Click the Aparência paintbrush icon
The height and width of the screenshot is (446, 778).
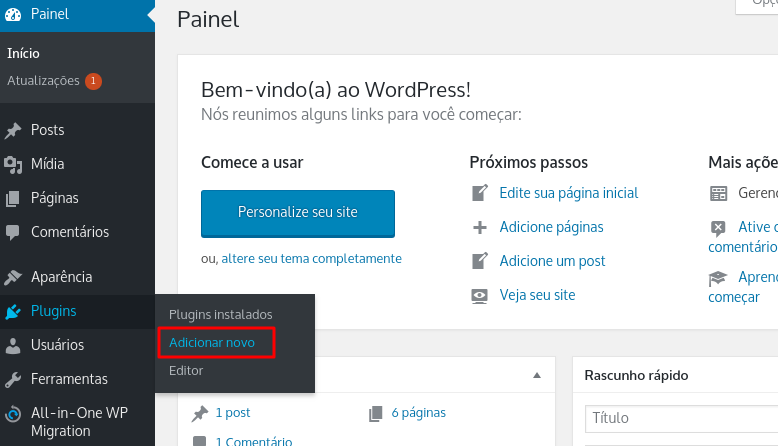pyautogui.click(x=13, y=277)
